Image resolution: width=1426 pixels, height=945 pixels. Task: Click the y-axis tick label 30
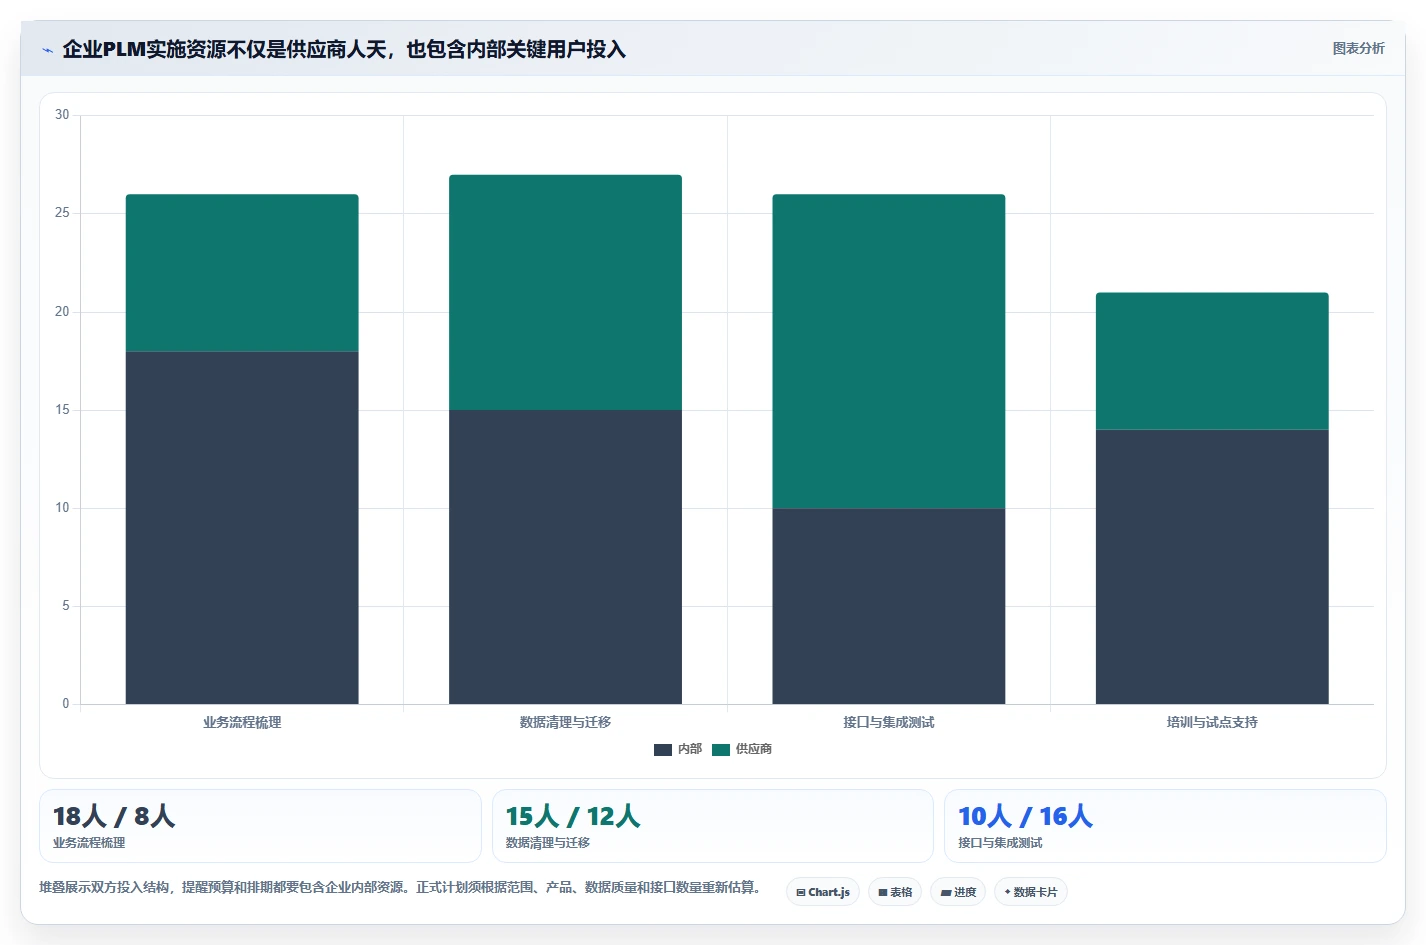point(62,115)
